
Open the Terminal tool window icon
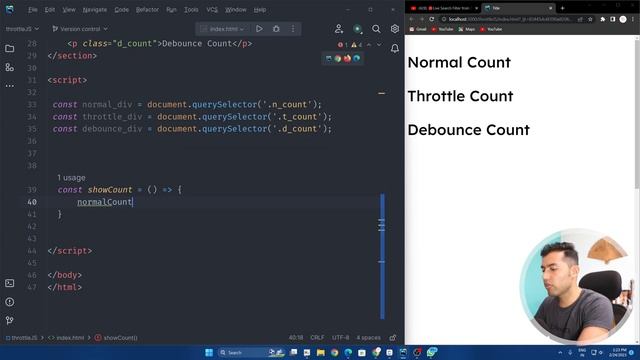[10, 283]
